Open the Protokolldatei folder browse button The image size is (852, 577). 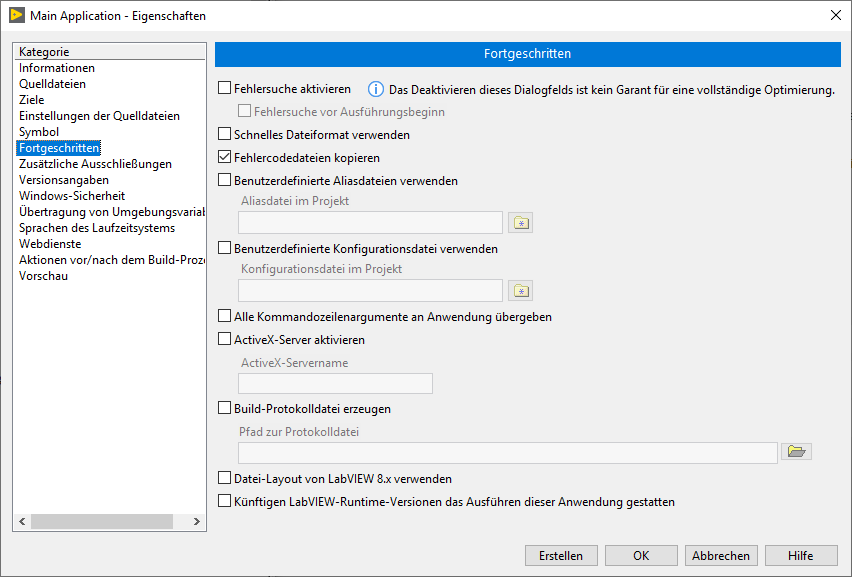point(796,452)
